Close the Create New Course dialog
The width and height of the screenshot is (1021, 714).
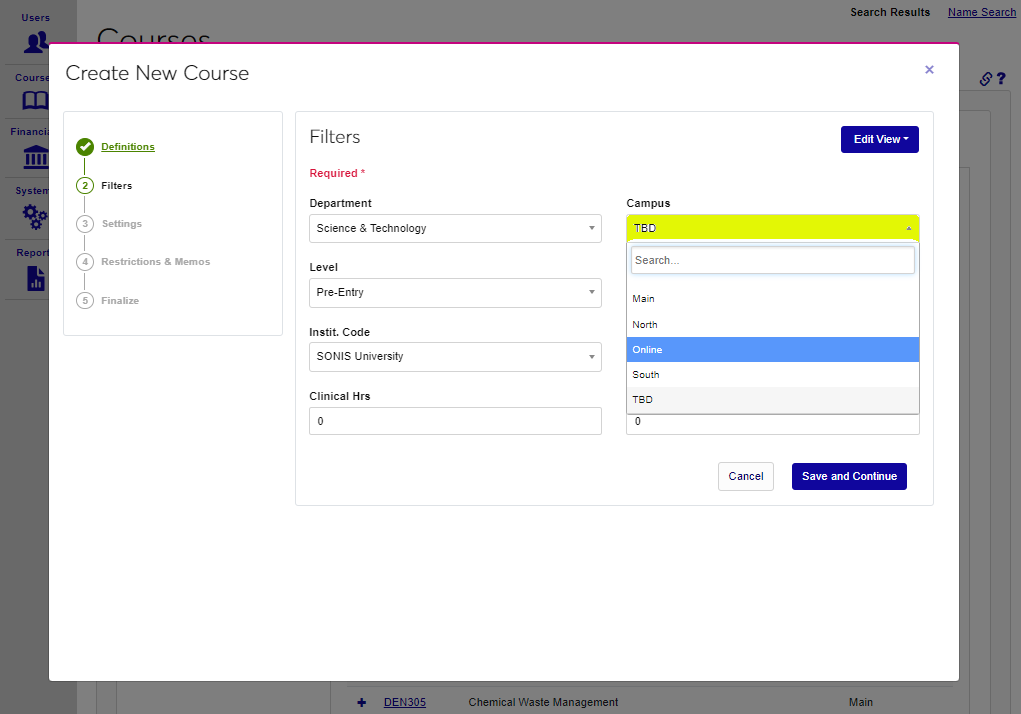point(929,70)
